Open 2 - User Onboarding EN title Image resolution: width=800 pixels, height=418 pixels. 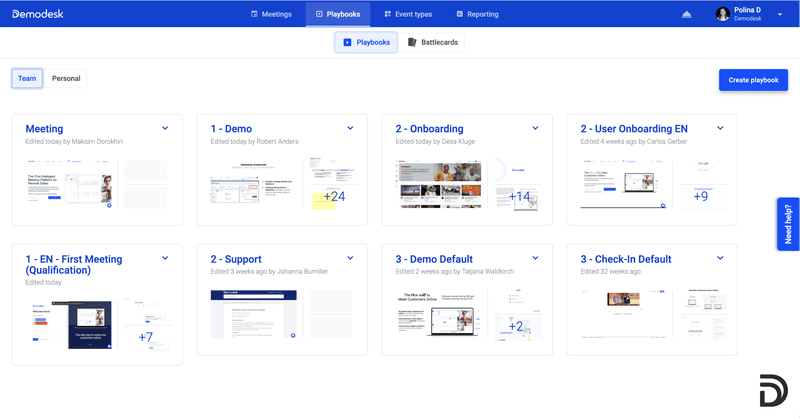pos(634,129)
